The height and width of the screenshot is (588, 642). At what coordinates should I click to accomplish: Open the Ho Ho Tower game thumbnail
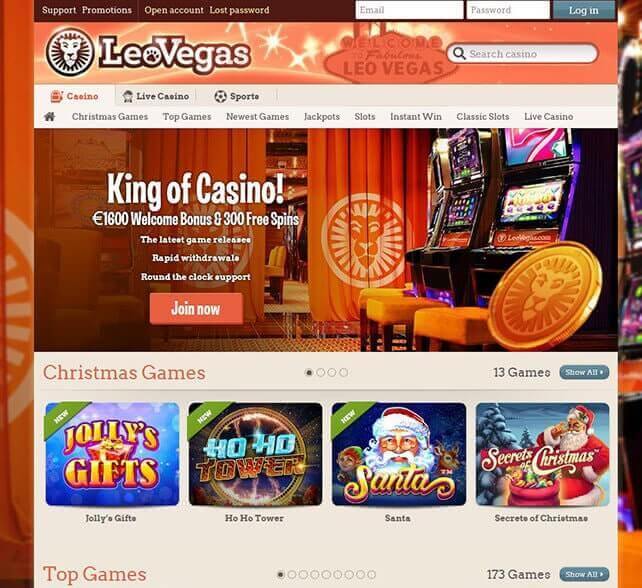(255, 454)
